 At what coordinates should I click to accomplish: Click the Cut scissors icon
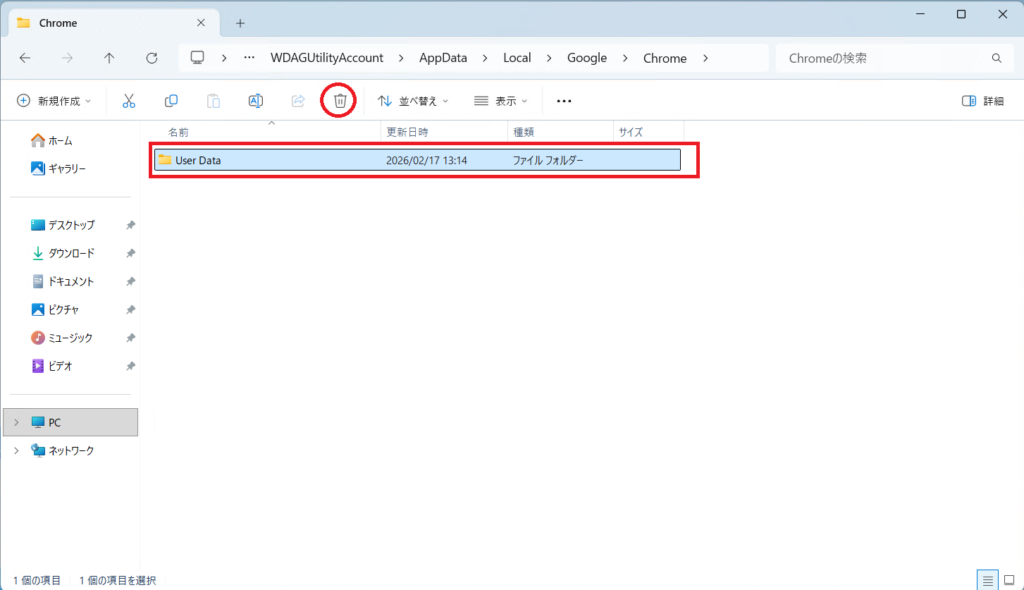[x=129, y=101]
